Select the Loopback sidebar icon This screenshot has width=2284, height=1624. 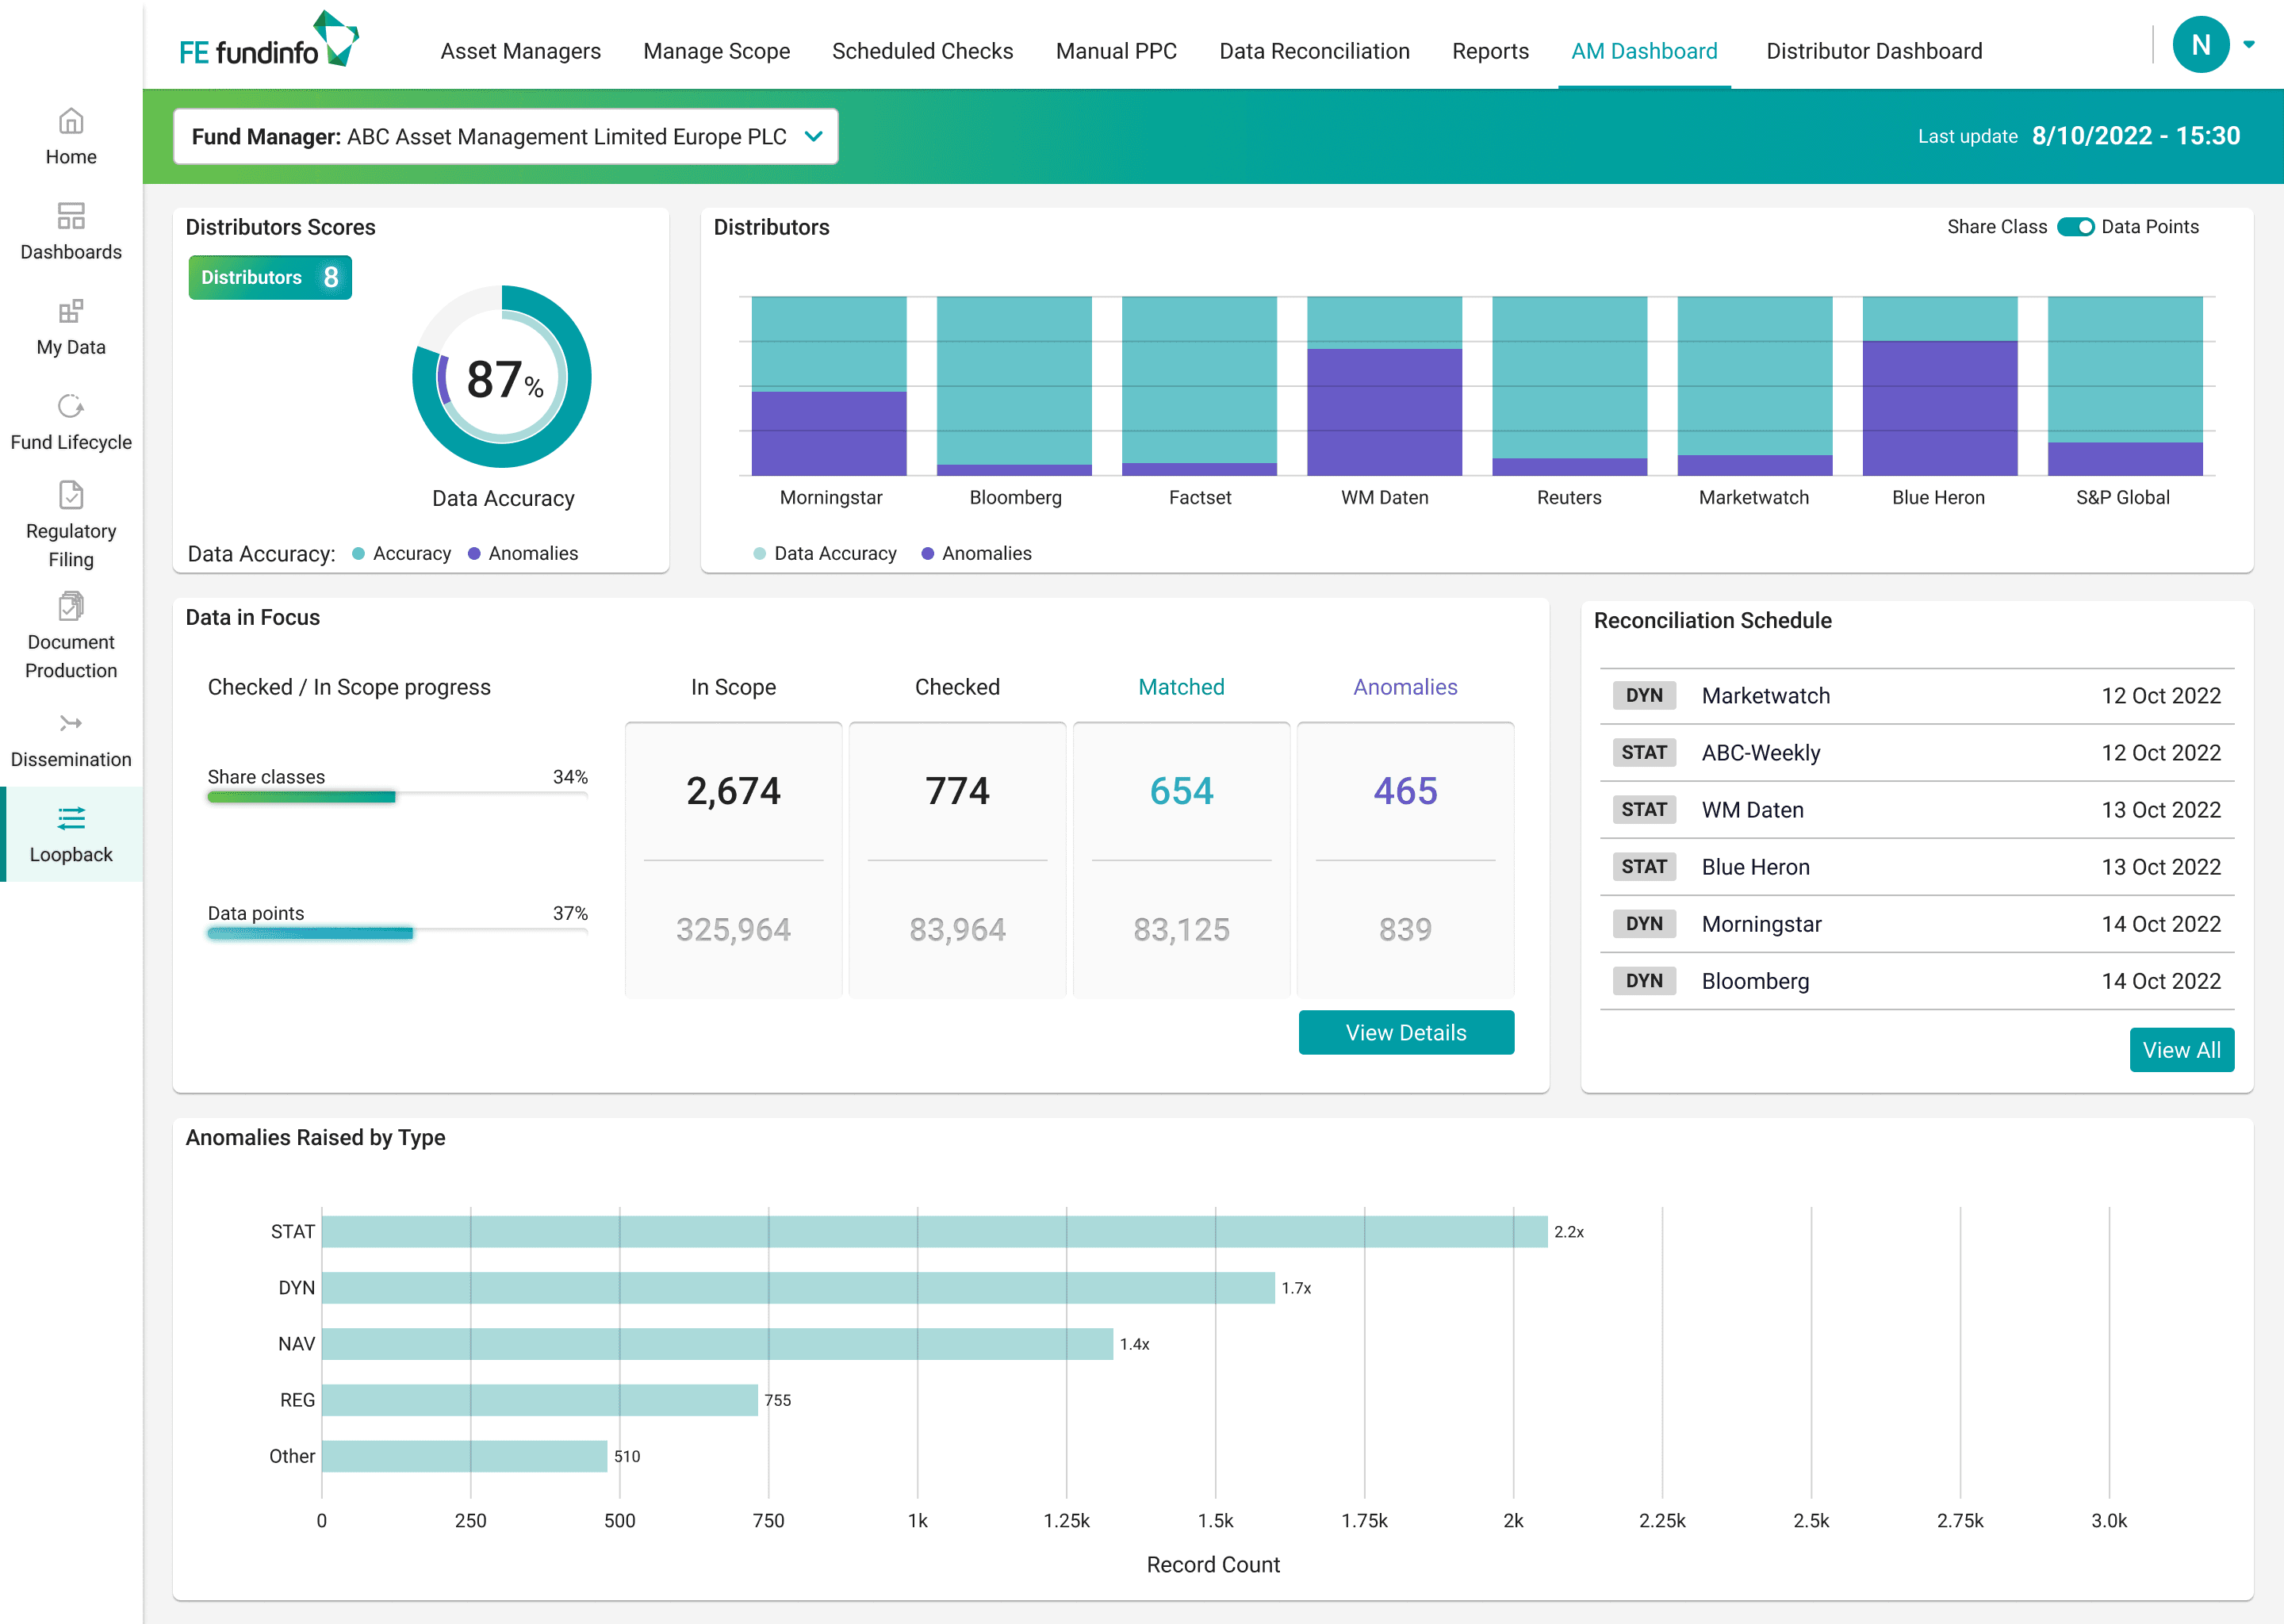pyautogui.click(x=70, y=819)
